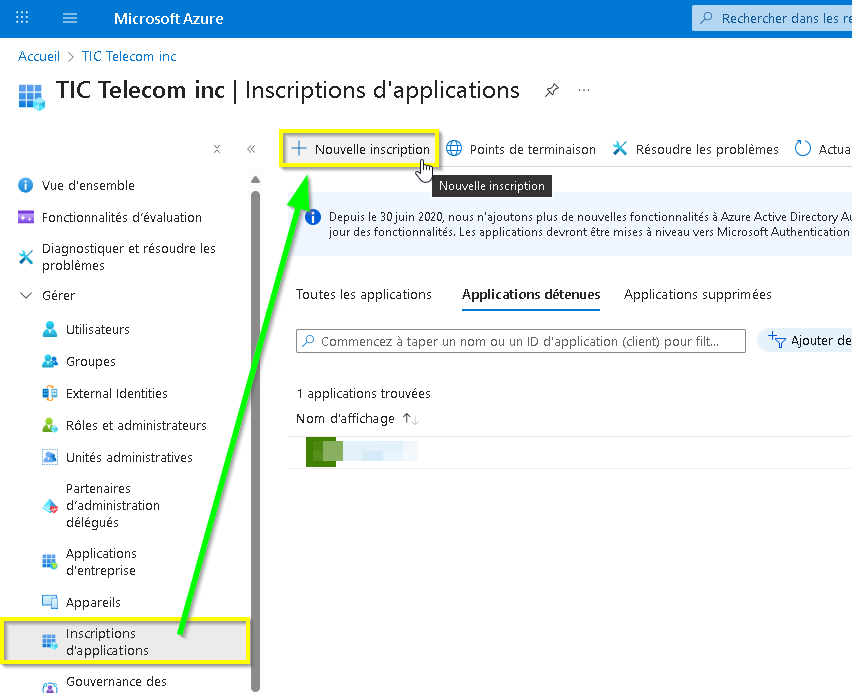Open Utilisateurs

click(x=98, y=329)
